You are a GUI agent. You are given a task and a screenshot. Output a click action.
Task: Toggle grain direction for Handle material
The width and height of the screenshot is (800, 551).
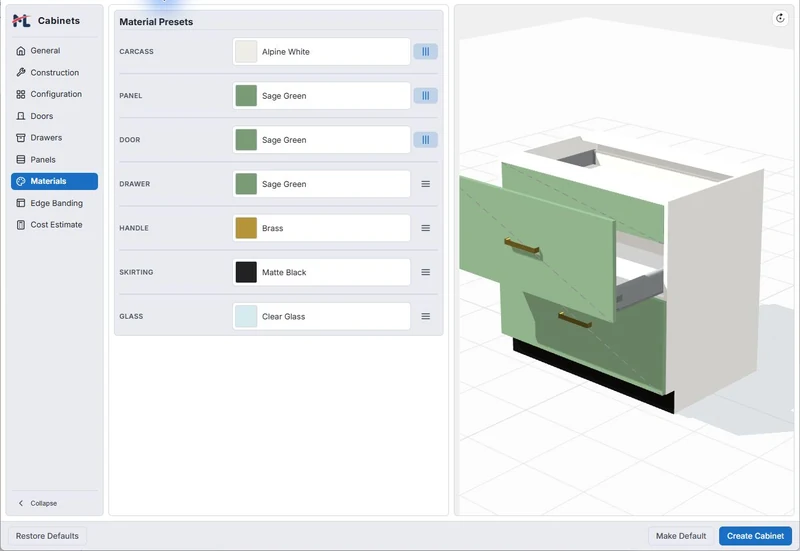(x=426, y=228)
